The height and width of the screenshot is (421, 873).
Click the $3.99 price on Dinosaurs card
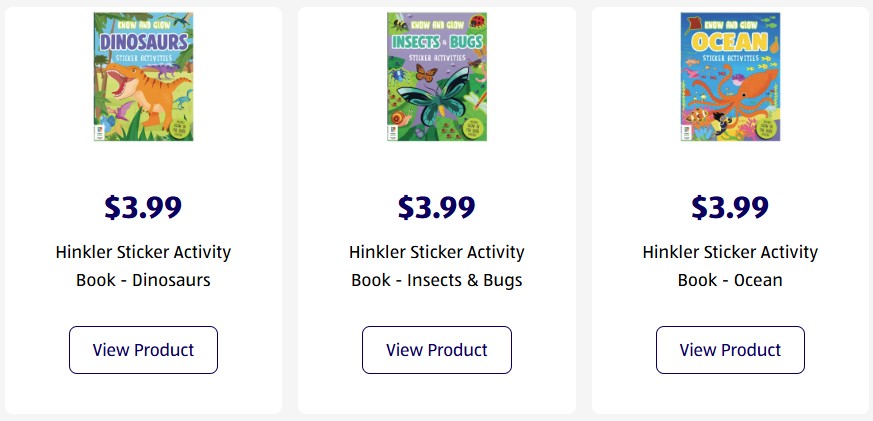click(x=143, y=207)
